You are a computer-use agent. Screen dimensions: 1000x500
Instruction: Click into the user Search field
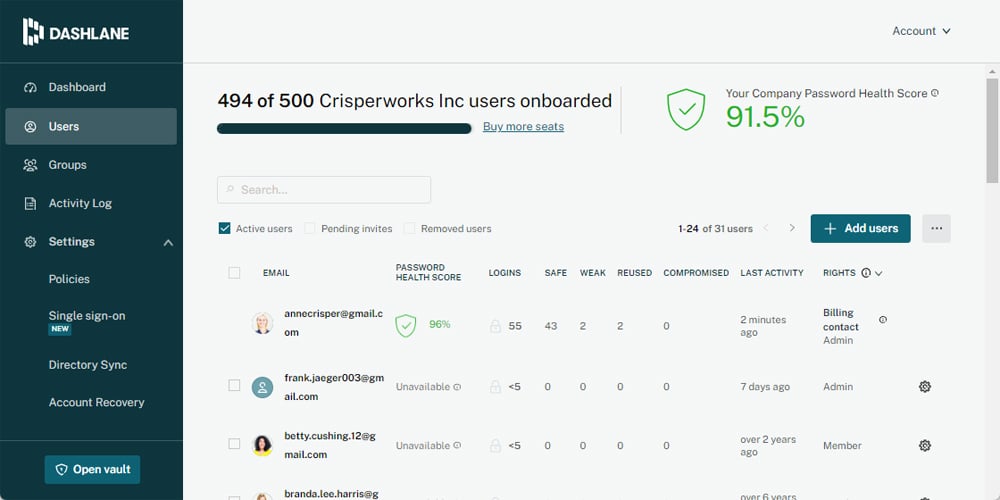[x=324, y=190]
